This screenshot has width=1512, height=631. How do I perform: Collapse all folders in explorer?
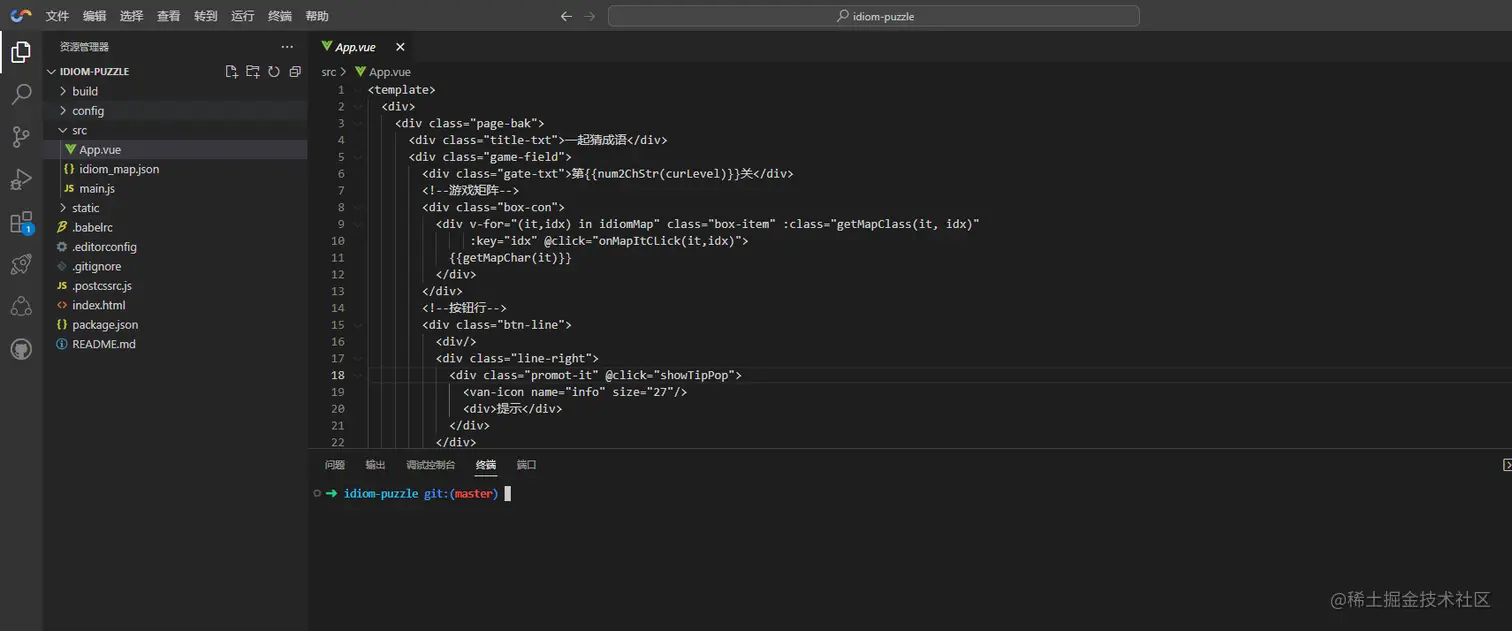(x=295, y=72)
